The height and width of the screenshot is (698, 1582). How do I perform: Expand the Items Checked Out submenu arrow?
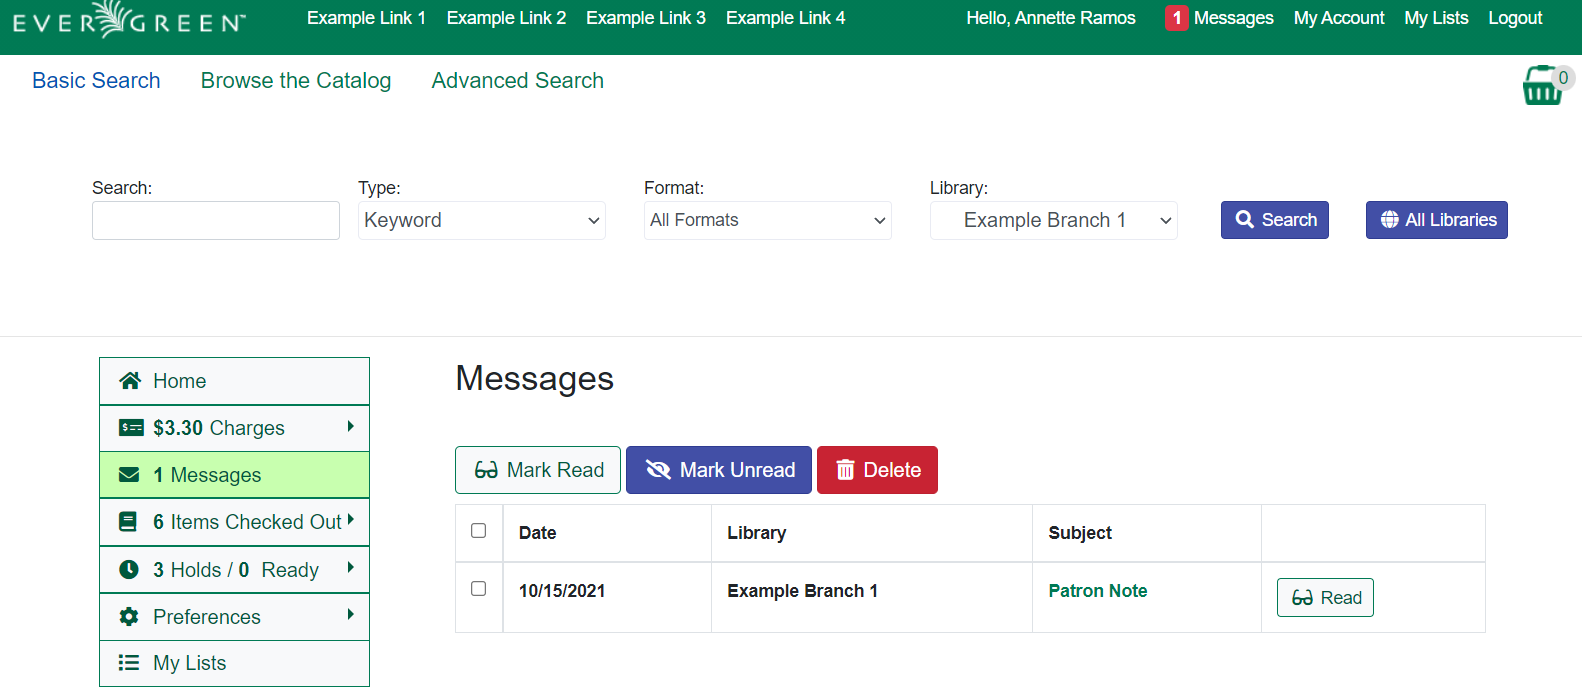coord(350,520)
